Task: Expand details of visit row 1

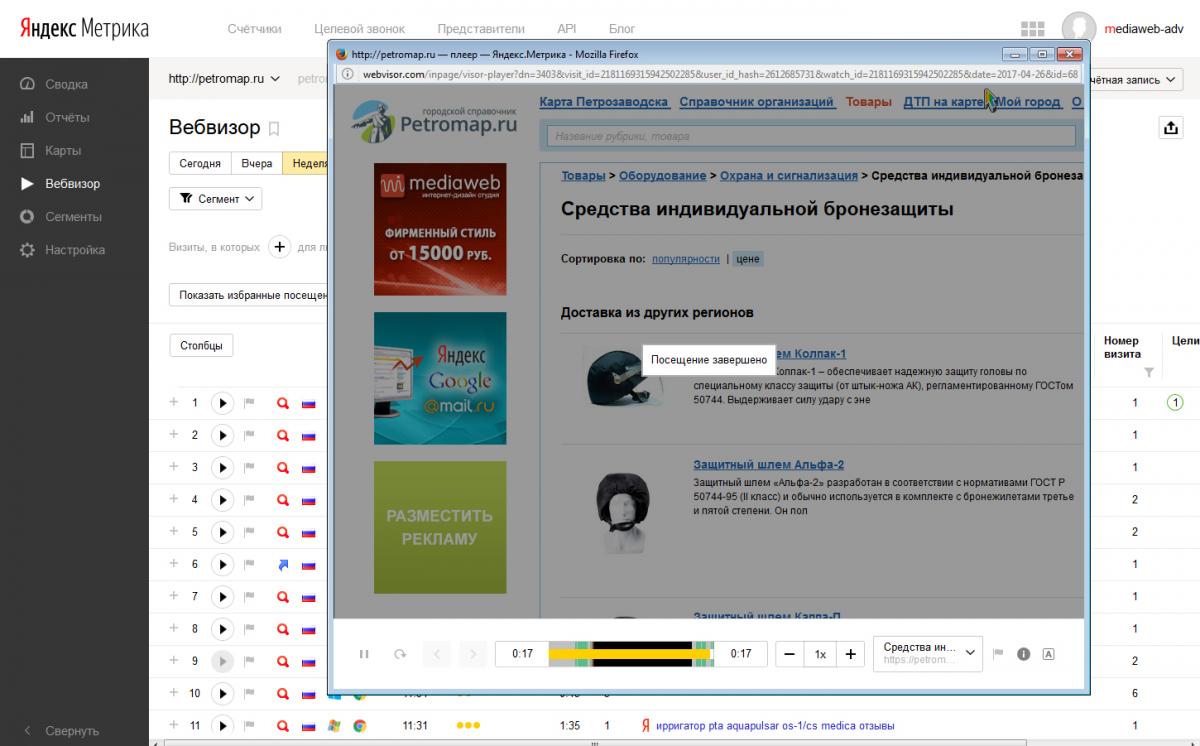Action: point(173,402)
